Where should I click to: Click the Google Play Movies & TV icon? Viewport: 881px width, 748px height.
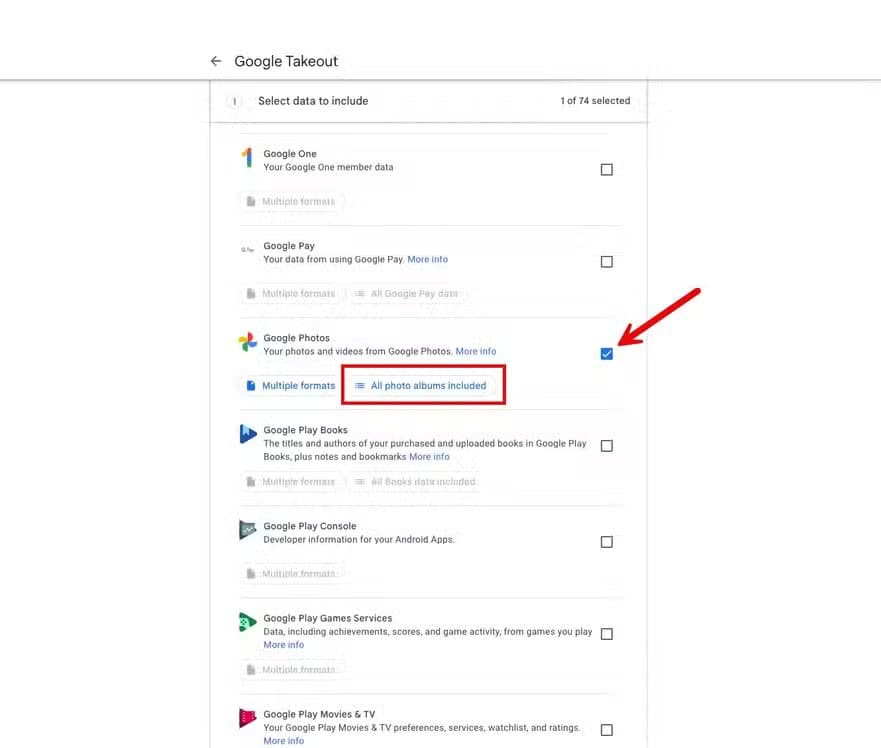(x=247, y=718)
